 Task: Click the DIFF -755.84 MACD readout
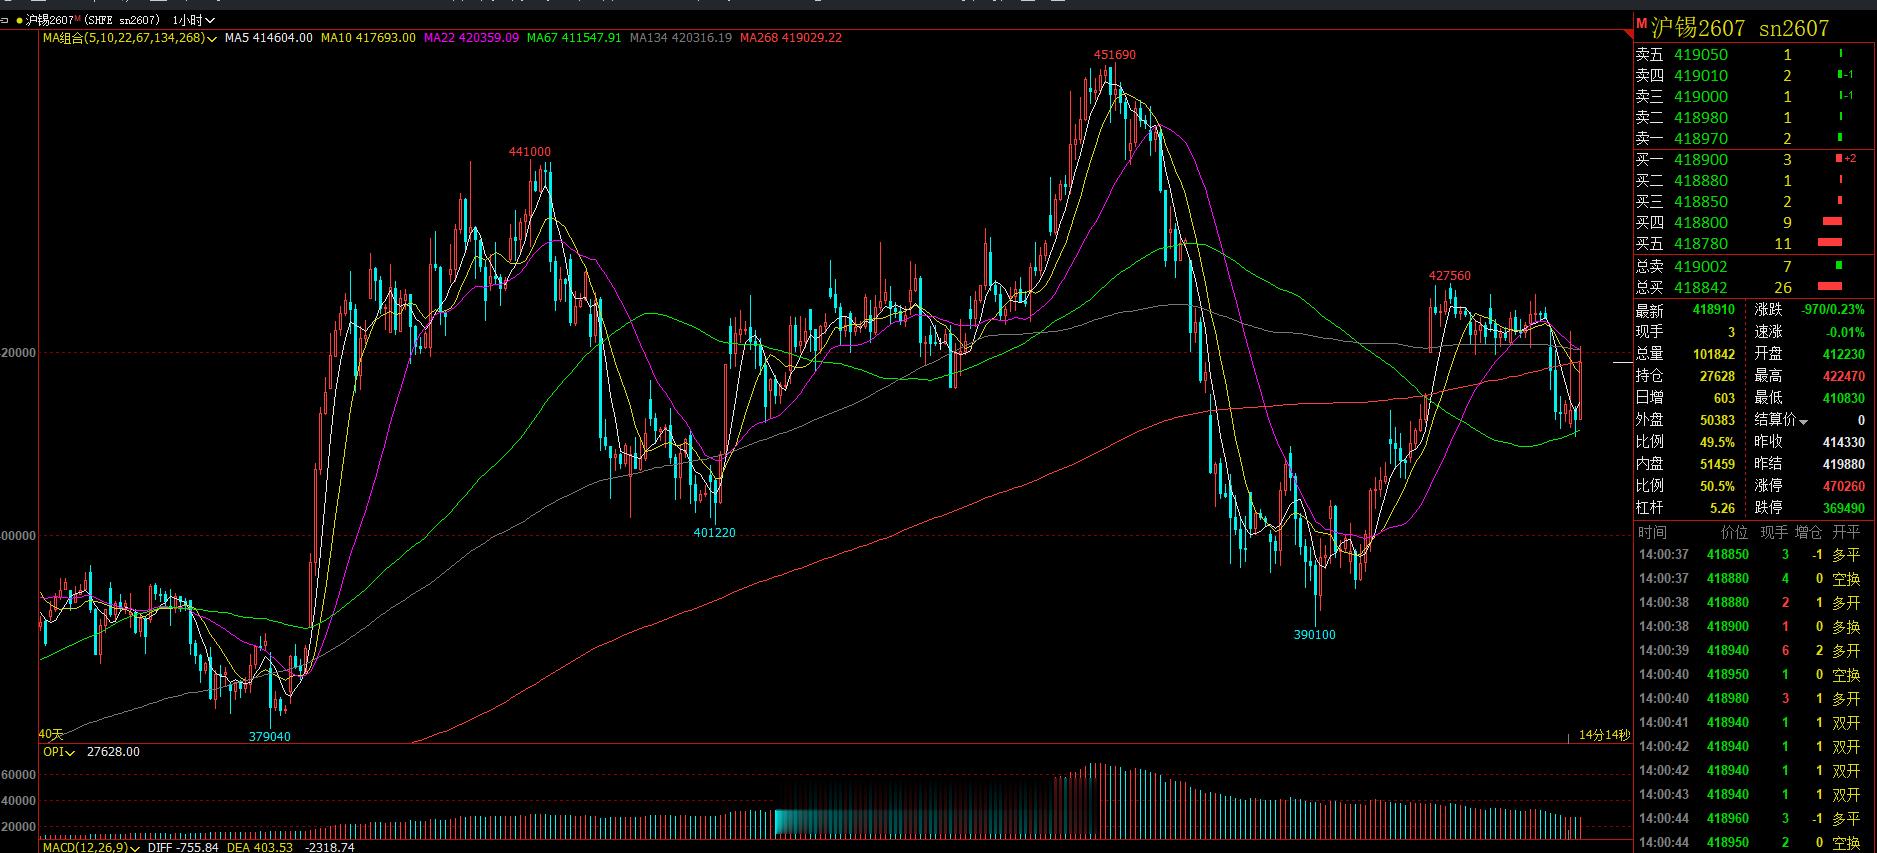184,848
